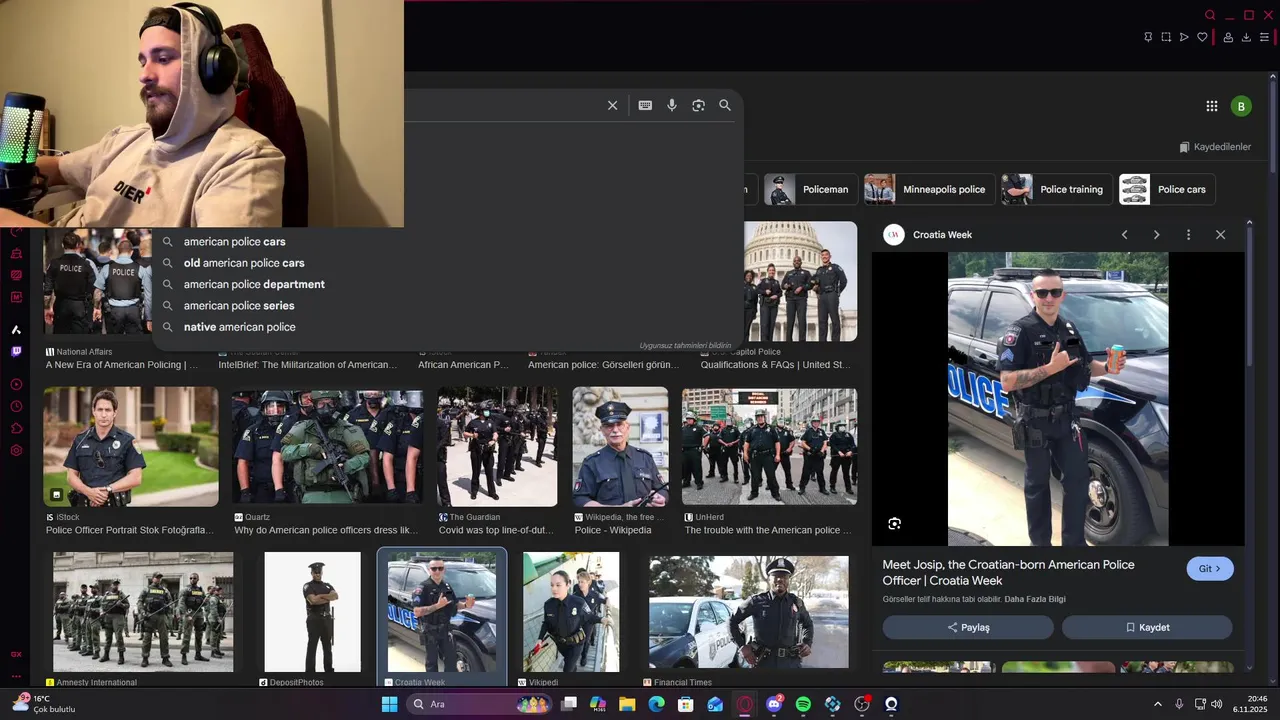
Task: Open Opera account profile icon
Action: (x=1228, y=37)
